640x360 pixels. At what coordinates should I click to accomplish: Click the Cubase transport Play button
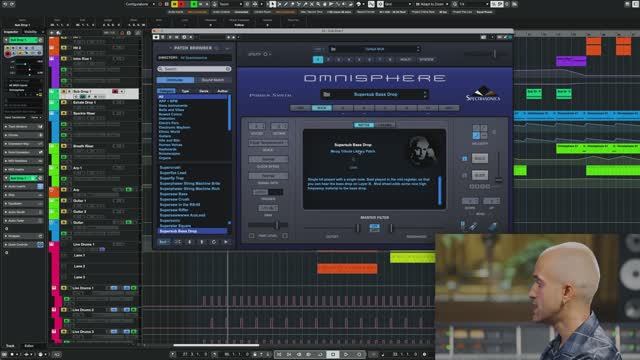point(346,354)
